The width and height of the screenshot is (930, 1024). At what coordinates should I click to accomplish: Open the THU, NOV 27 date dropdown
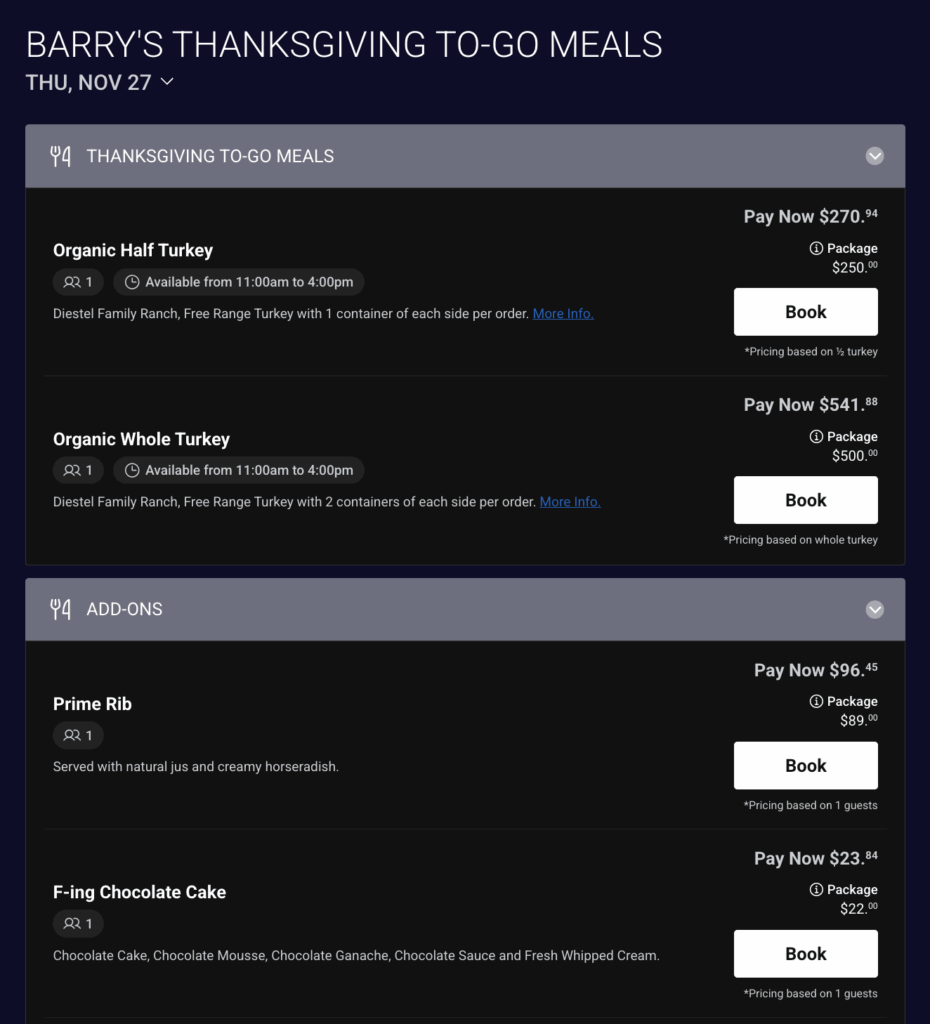tap(166, 82)
